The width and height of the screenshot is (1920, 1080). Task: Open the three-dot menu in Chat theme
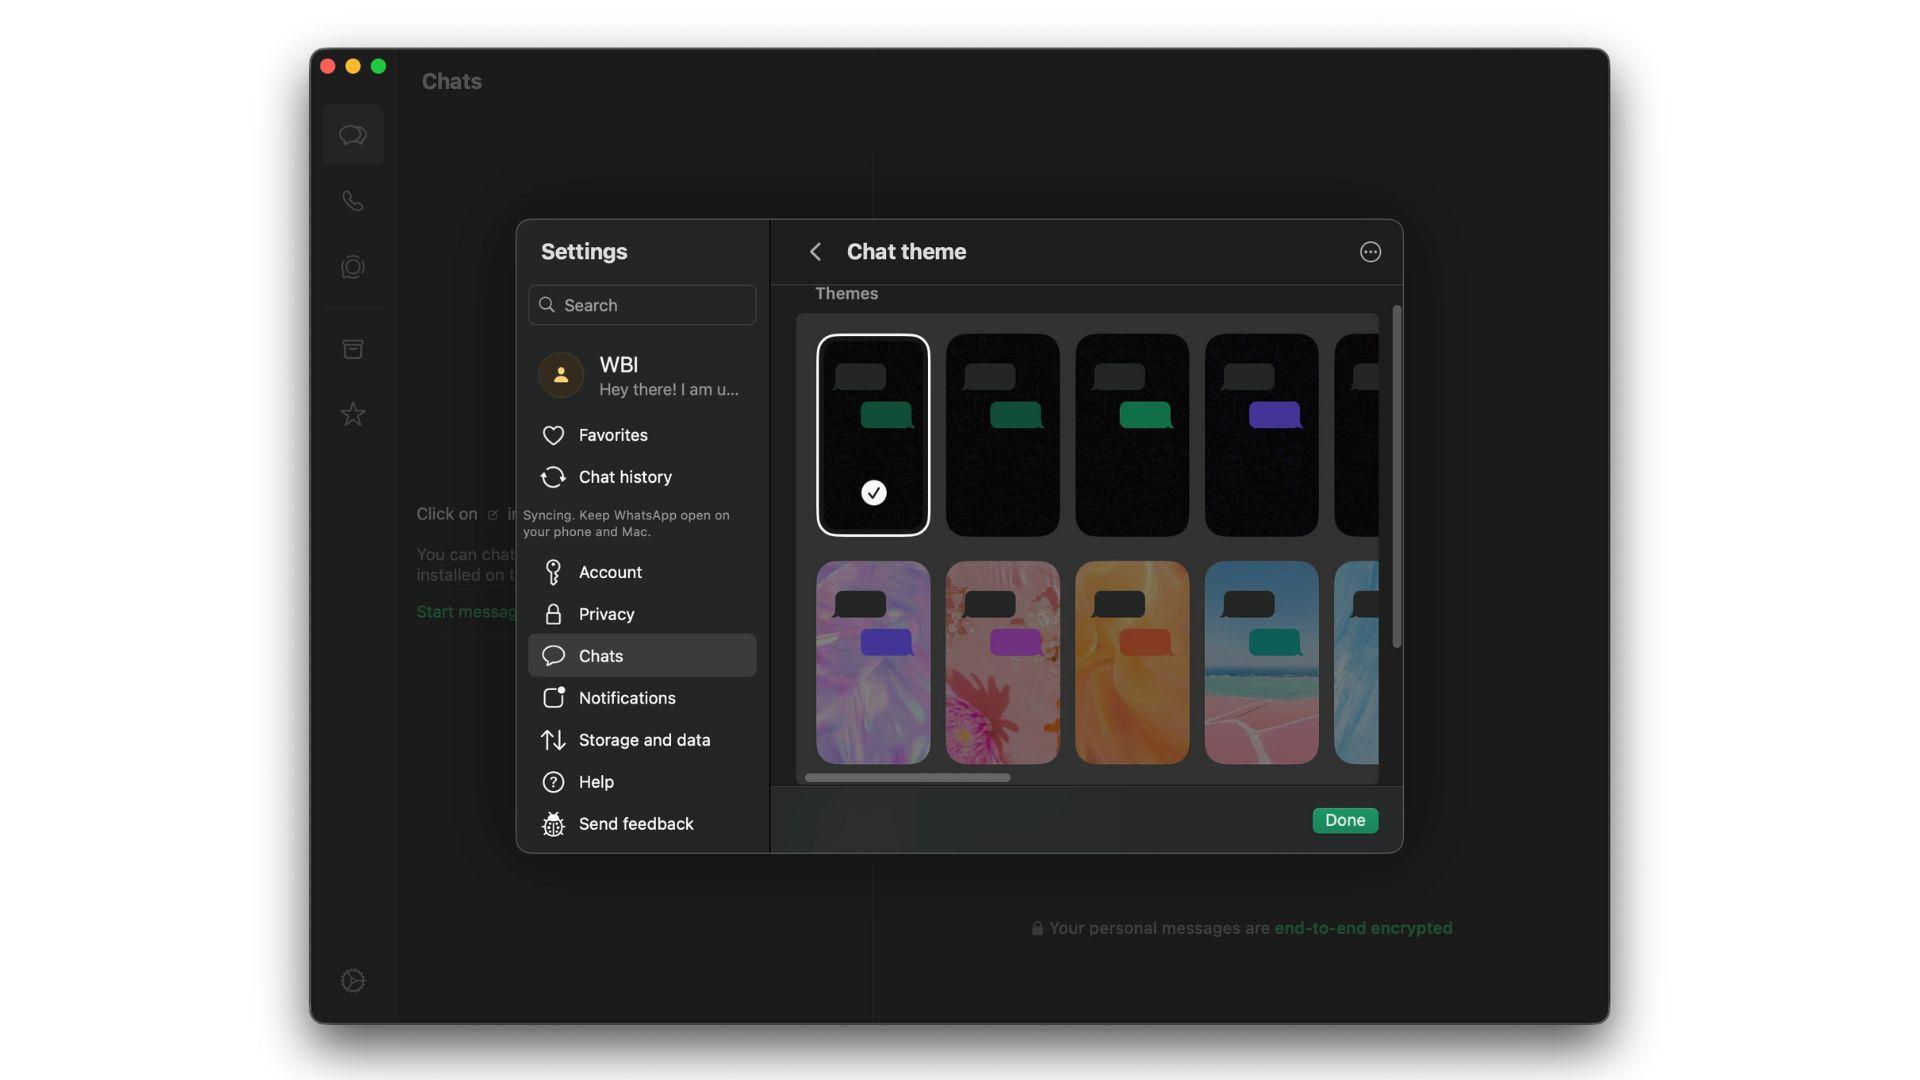tap(1370, 252)
